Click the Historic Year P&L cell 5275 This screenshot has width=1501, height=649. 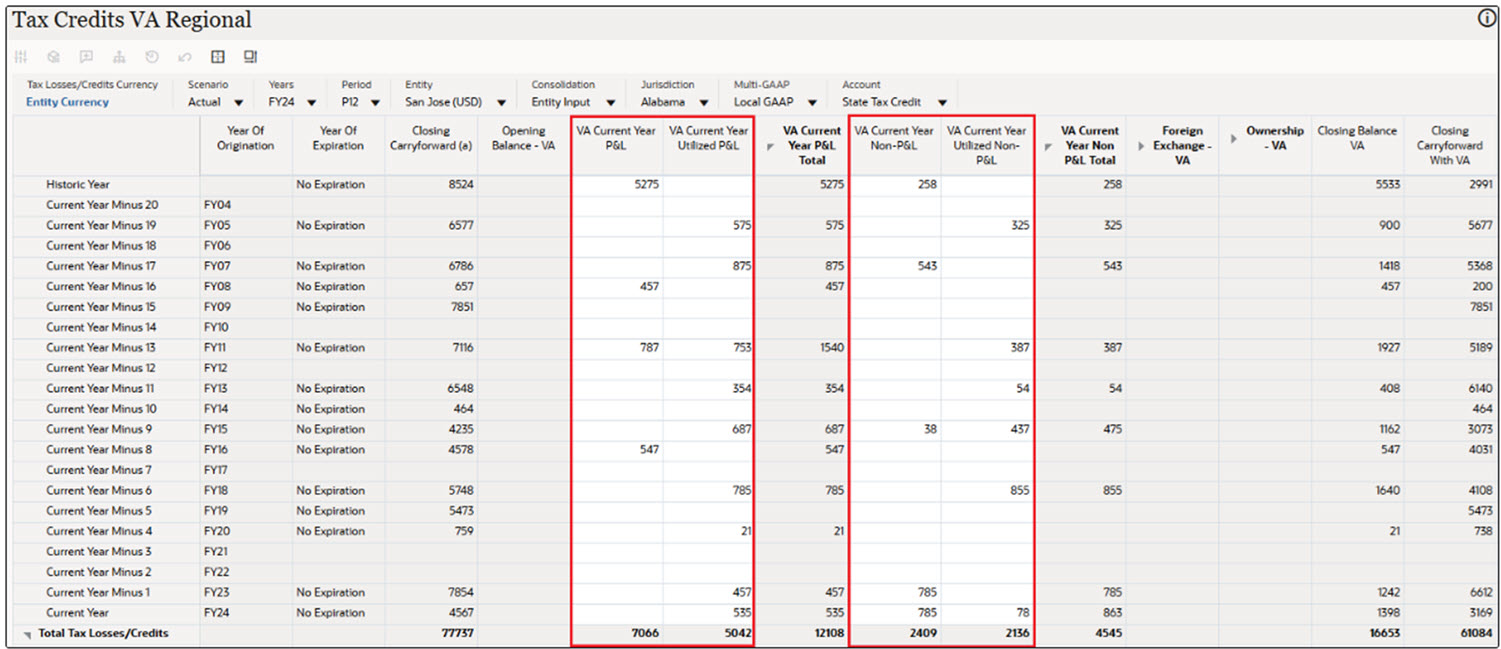(616, 185)
